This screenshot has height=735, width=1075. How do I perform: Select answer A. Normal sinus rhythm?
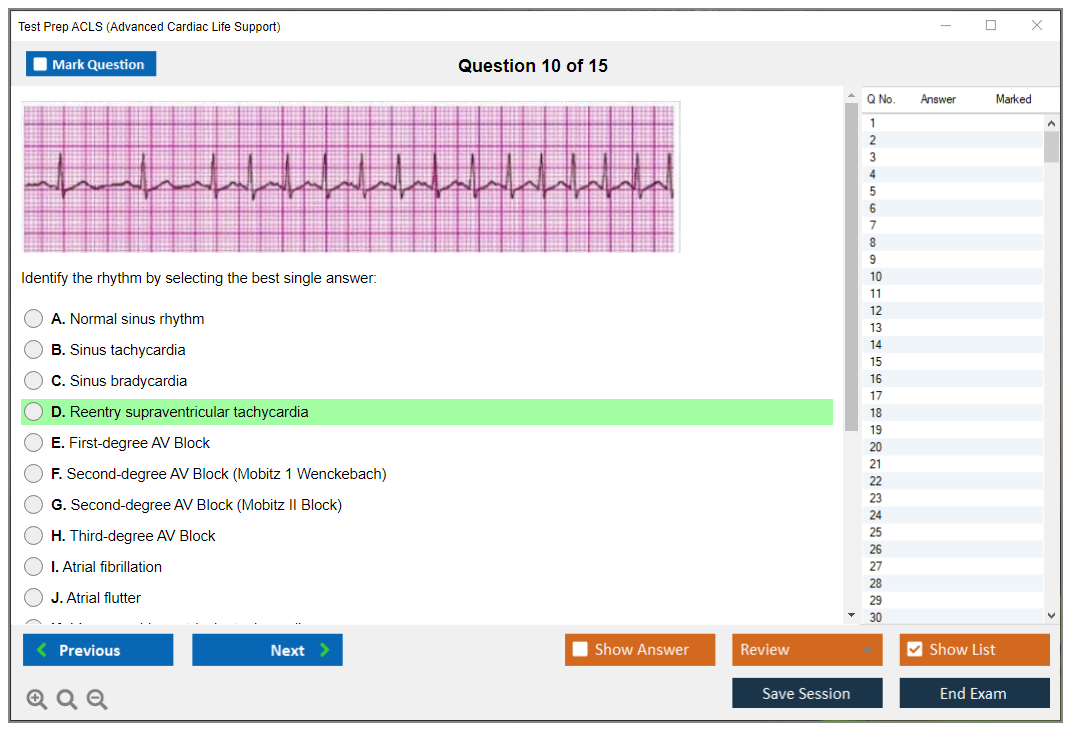click(x=34, y=319)
